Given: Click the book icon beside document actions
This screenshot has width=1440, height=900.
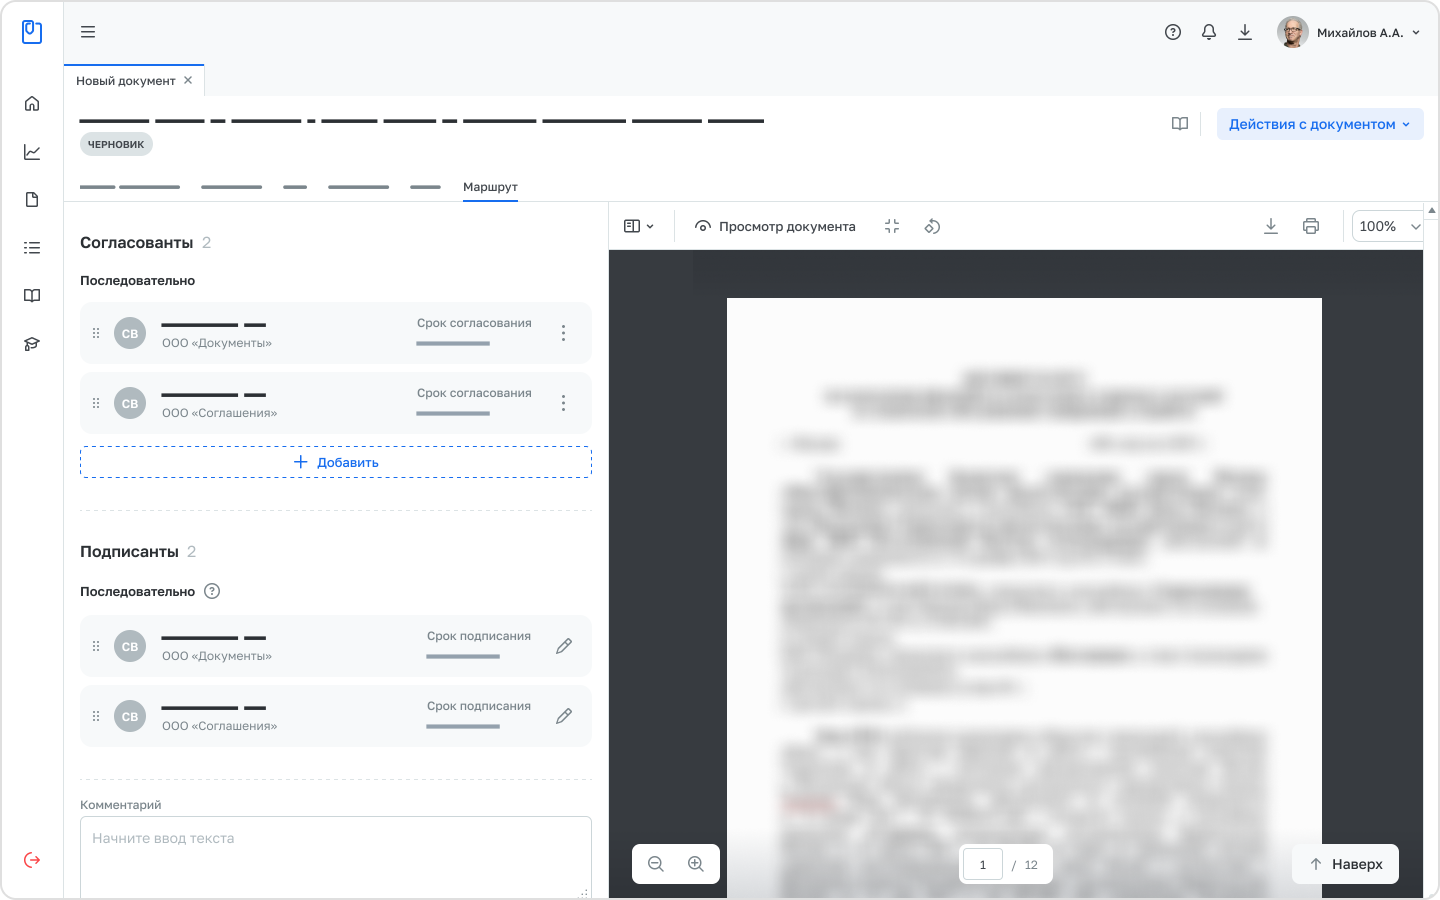Looking at the screenshot, I should point(1180,124).
